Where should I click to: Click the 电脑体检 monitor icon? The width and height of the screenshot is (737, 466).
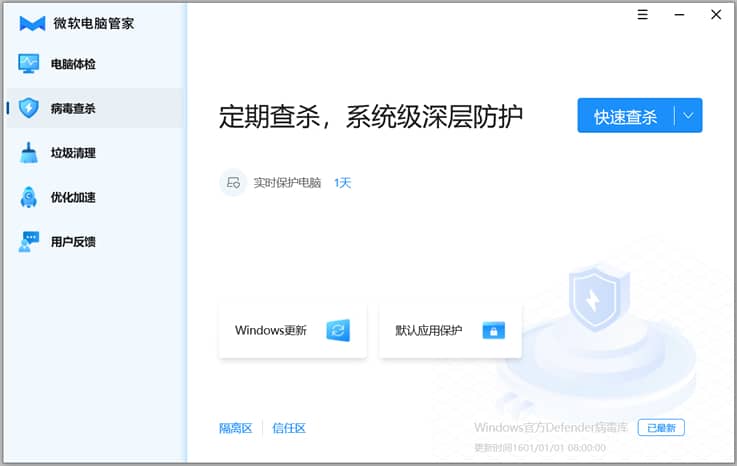tap(29, 64)
